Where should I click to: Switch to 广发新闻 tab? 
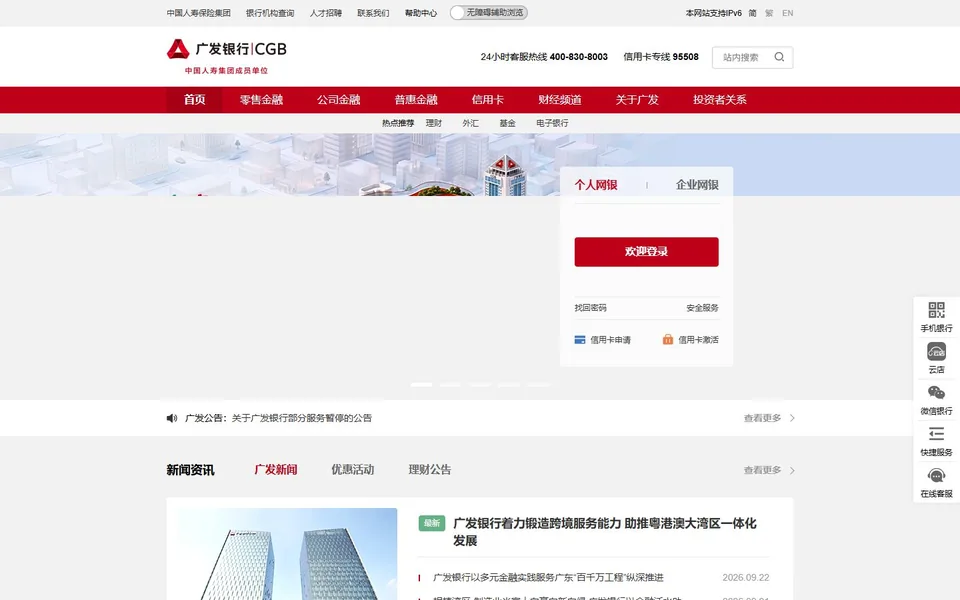pos(276,470)
